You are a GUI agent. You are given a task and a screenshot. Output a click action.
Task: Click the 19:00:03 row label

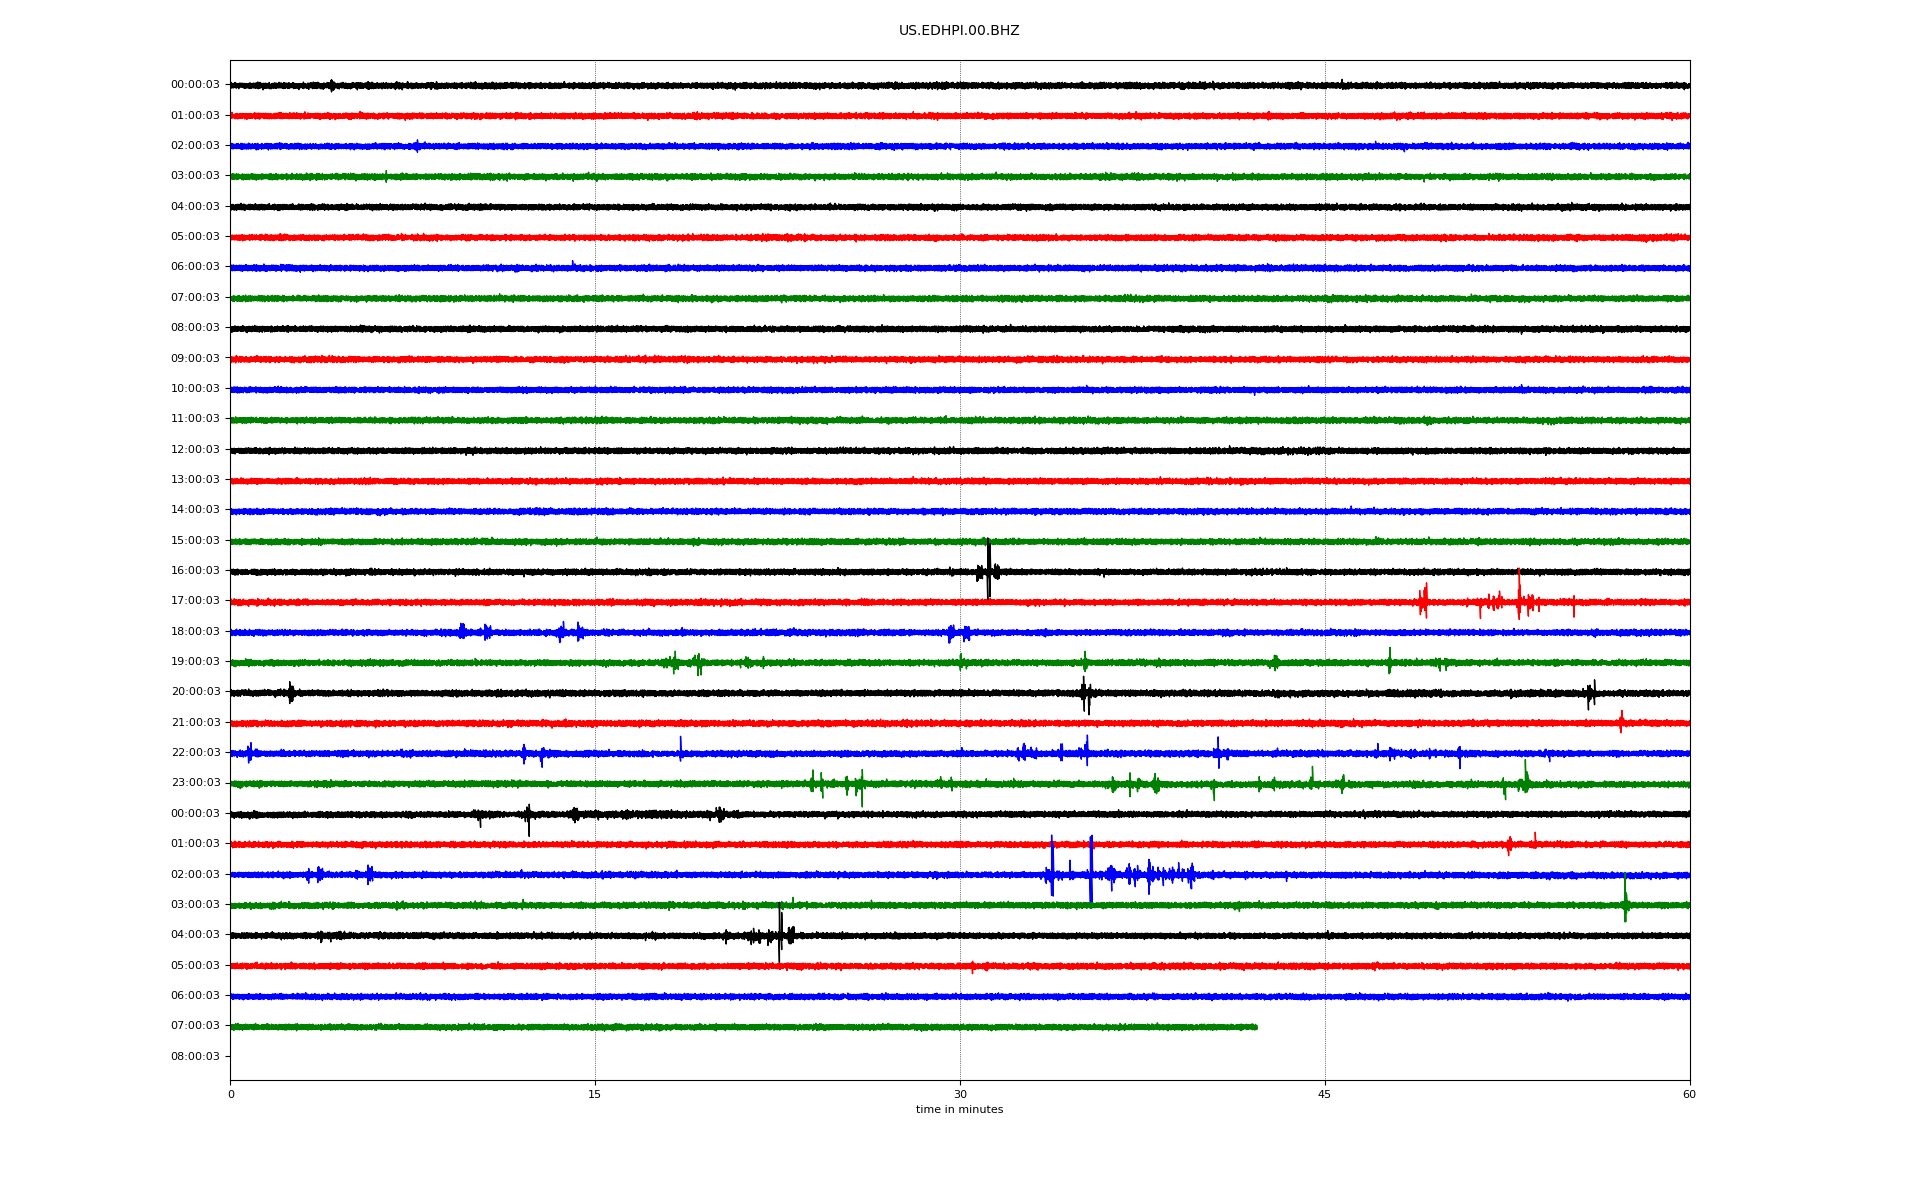195,662
